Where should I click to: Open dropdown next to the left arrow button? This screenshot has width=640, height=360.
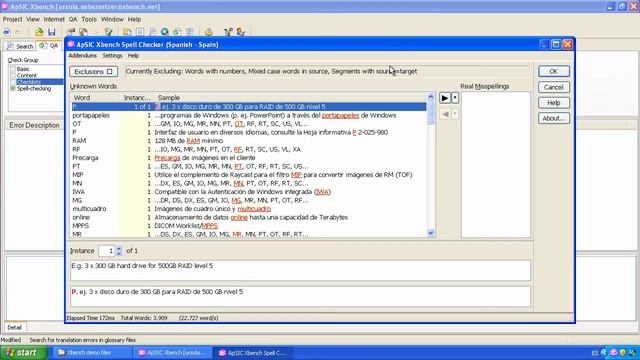pos(455,114)
